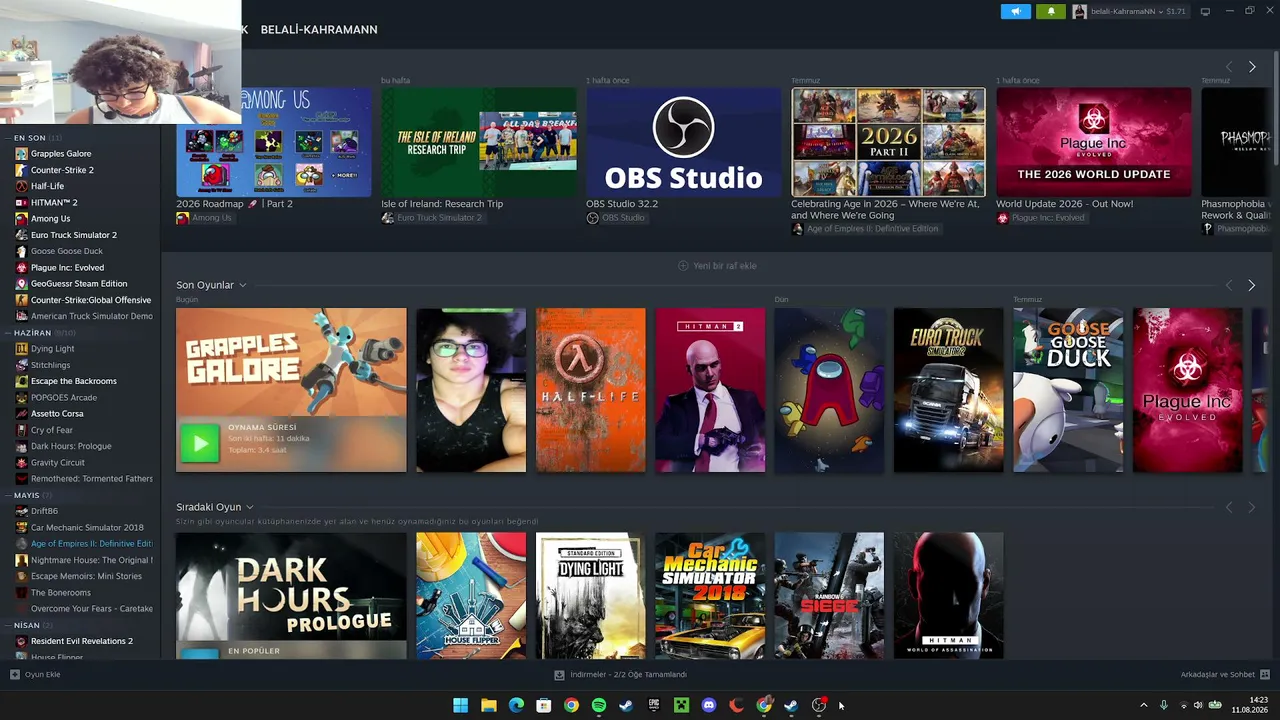Select GeoGuessr Steam Edition in sidebar

click(x=79, y=284)
